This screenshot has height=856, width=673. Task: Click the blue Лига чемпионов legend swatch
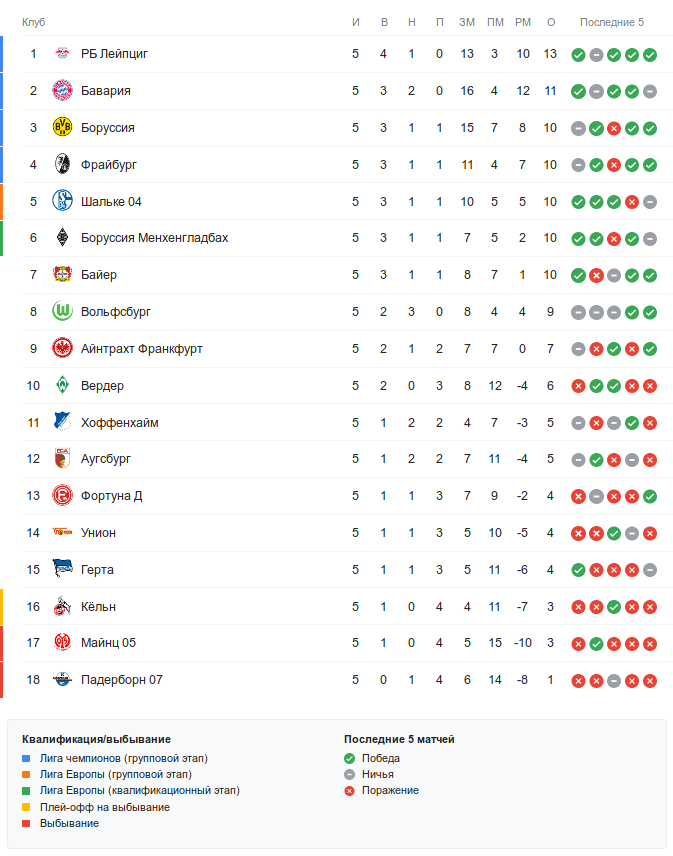click(x=26, y=759)
